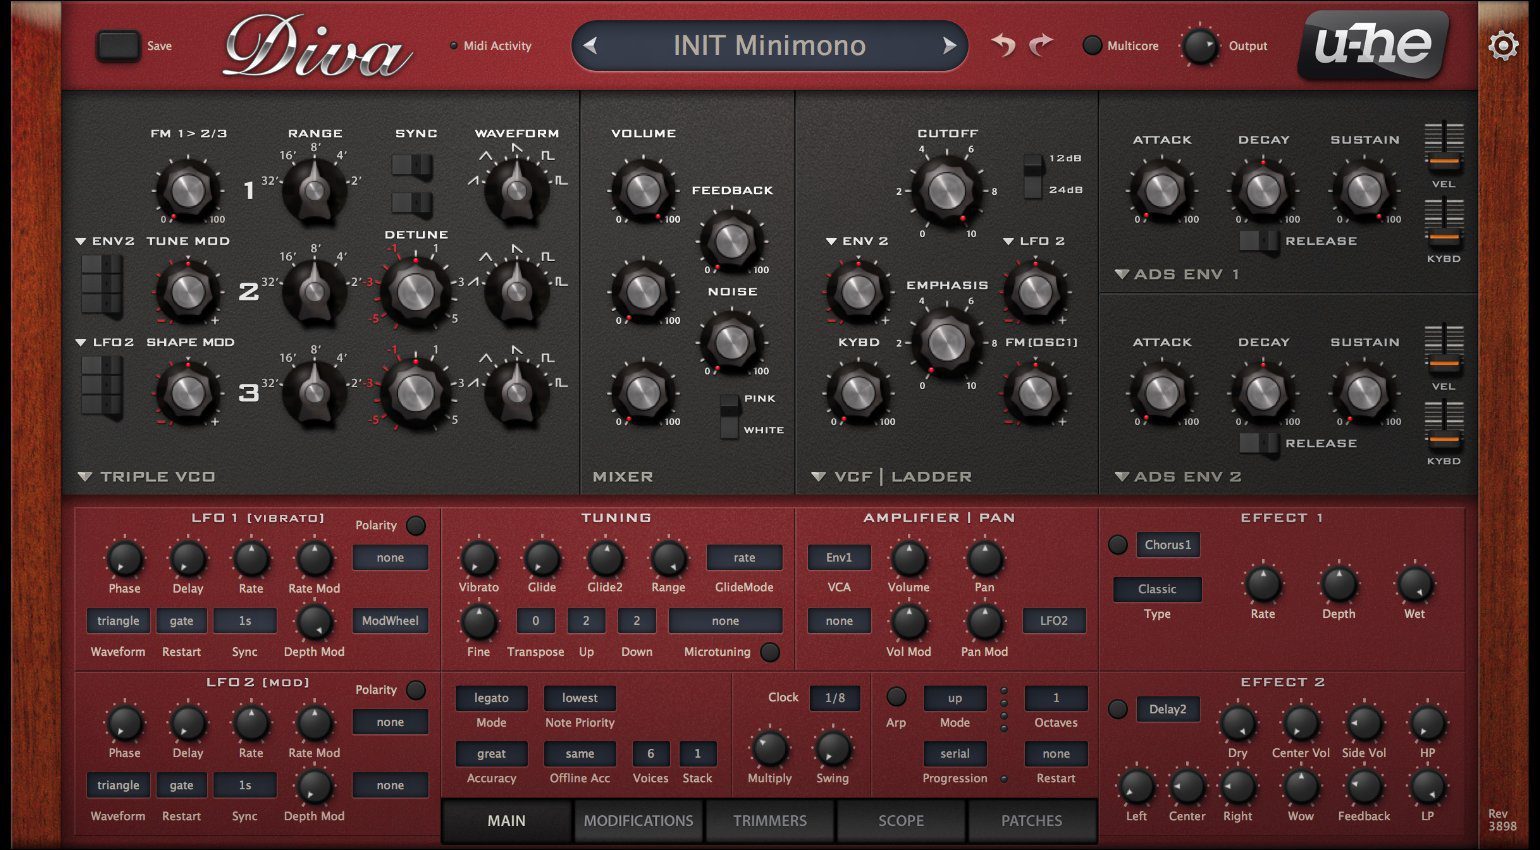Toggle the Microtuning switch
Viewport: 1540px width, 850px height.
pyautogui.click(x=769, y=652)
